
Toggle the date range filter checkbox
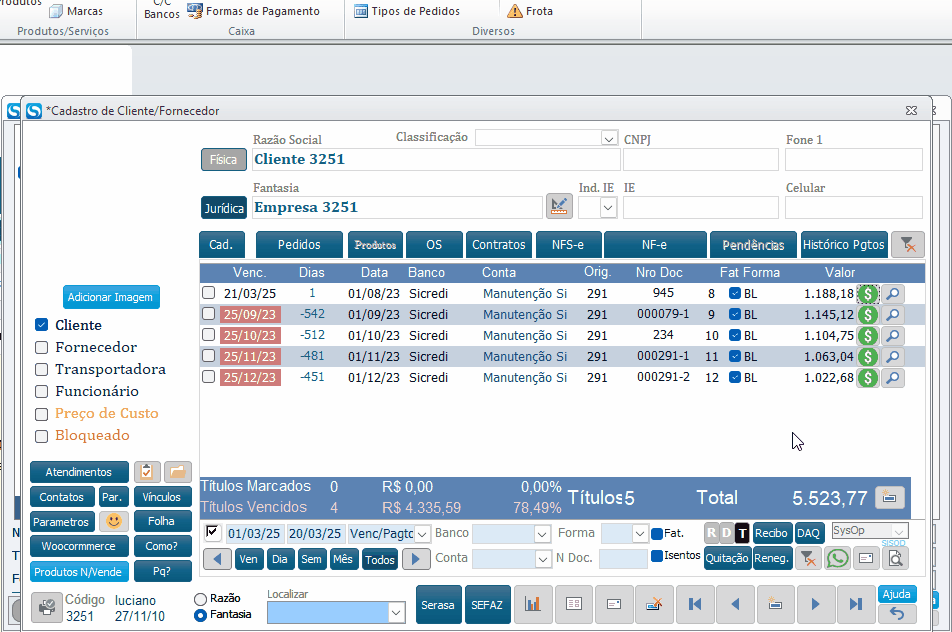coord(212,532)
